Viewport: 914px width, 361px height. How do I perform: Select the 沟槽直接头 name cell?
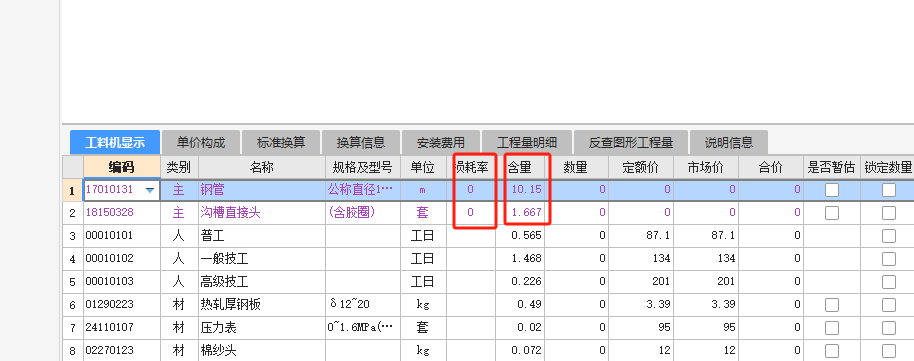262,213
